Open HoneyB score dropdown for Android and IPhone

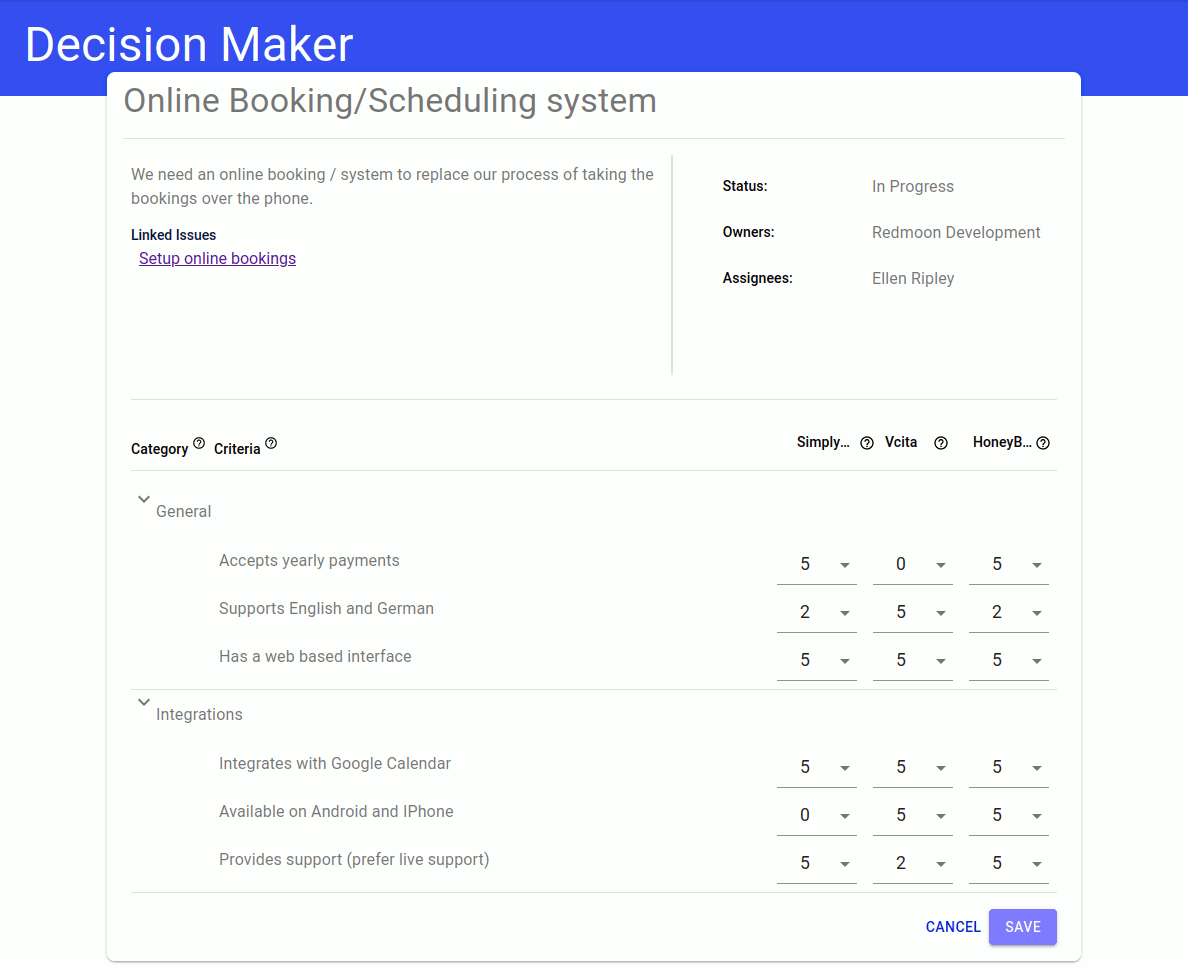click(x=1008, y=815)
